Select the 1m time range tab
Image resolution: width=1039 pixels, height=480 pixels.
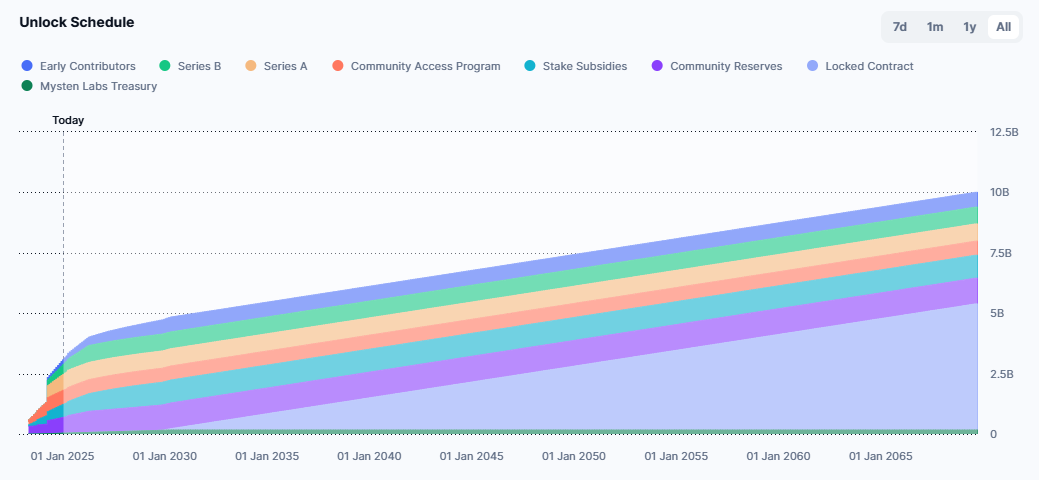point(934,27)
